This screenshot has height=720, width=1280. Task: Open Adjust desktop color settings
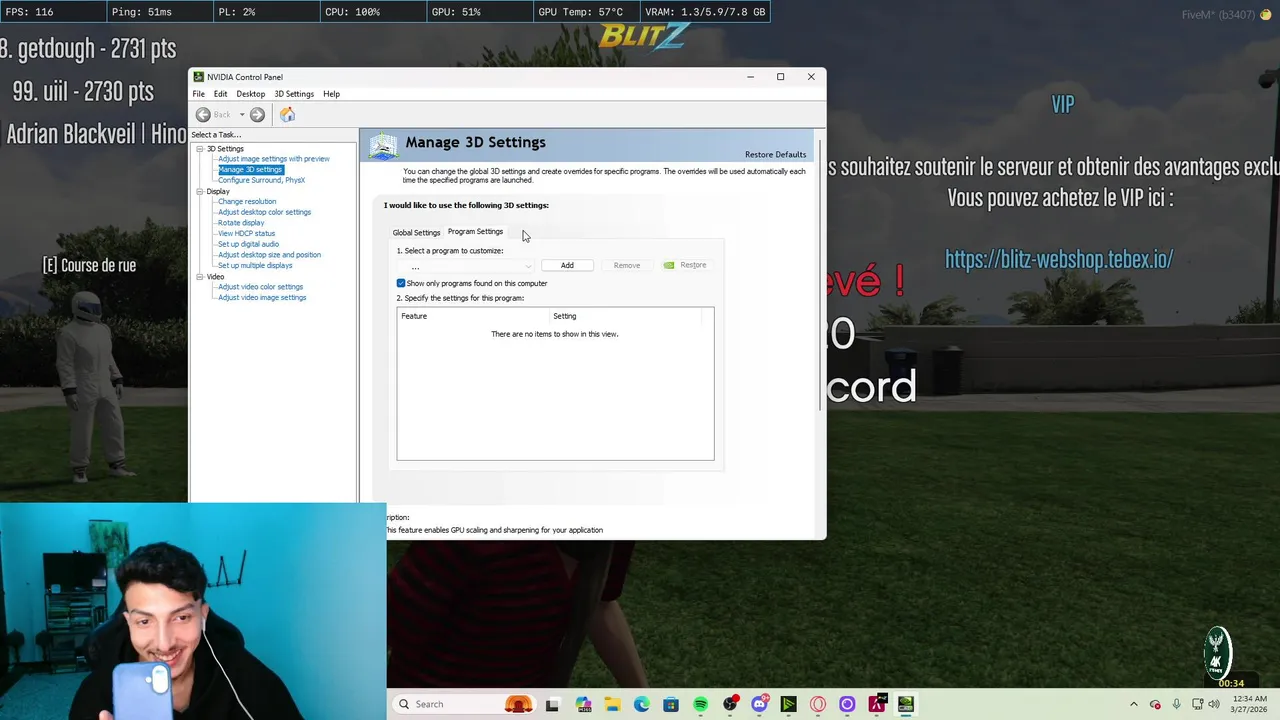(265, 212)
